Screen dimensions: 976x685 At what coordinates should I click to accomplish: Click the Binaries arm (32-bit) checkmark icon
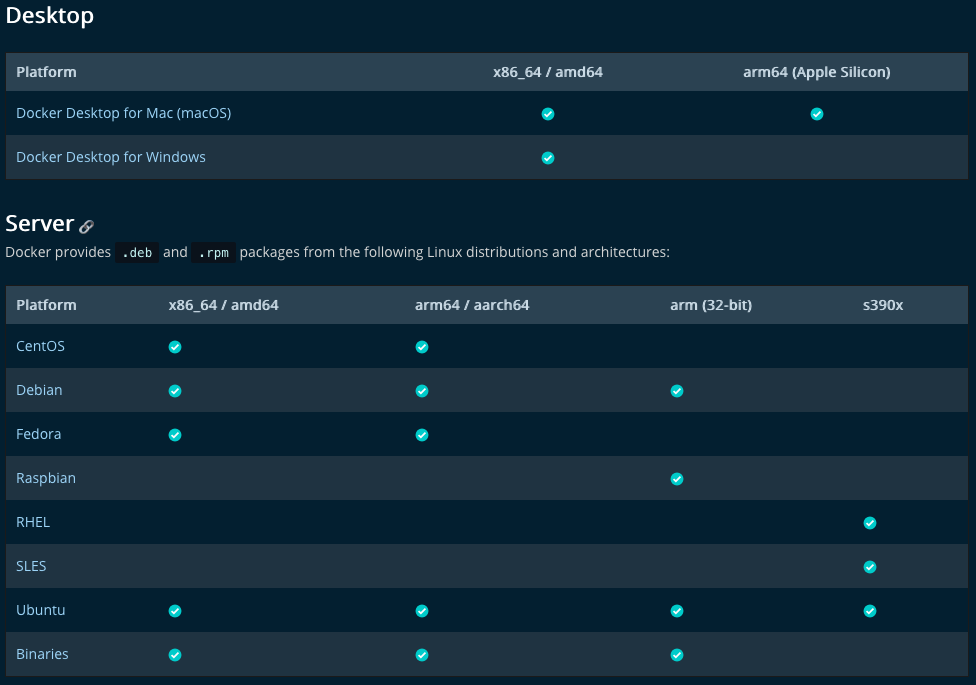677,655
